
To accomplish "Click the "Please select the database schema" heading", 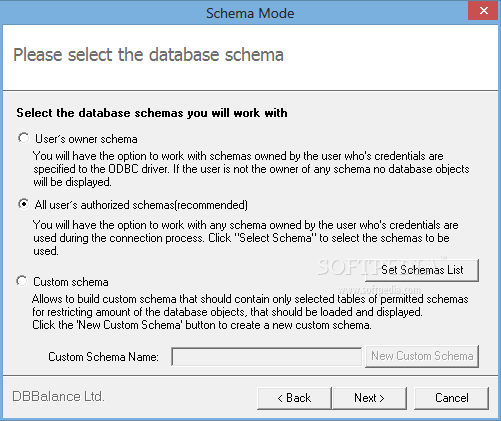I will (148, 55).
